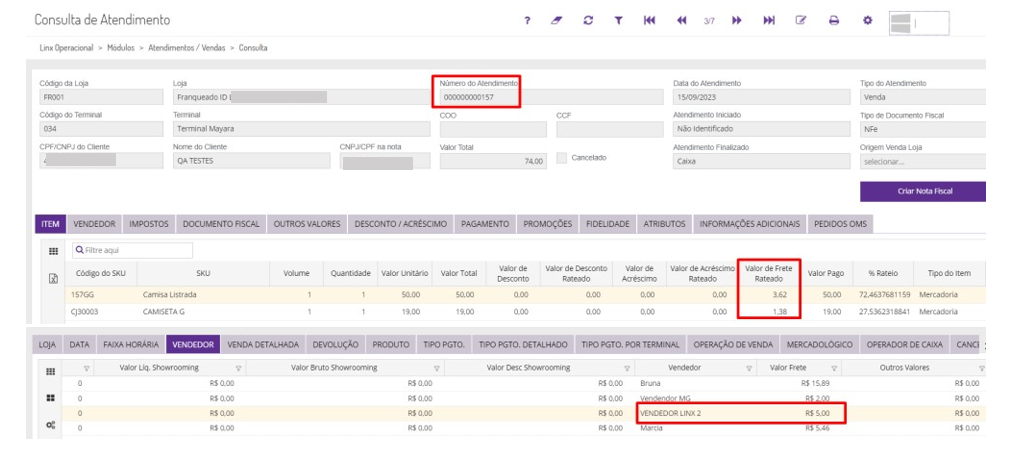Open the Valor Liq. Showrooming column filter
This screenshot has width=1011, height=458.
[239, 368]
